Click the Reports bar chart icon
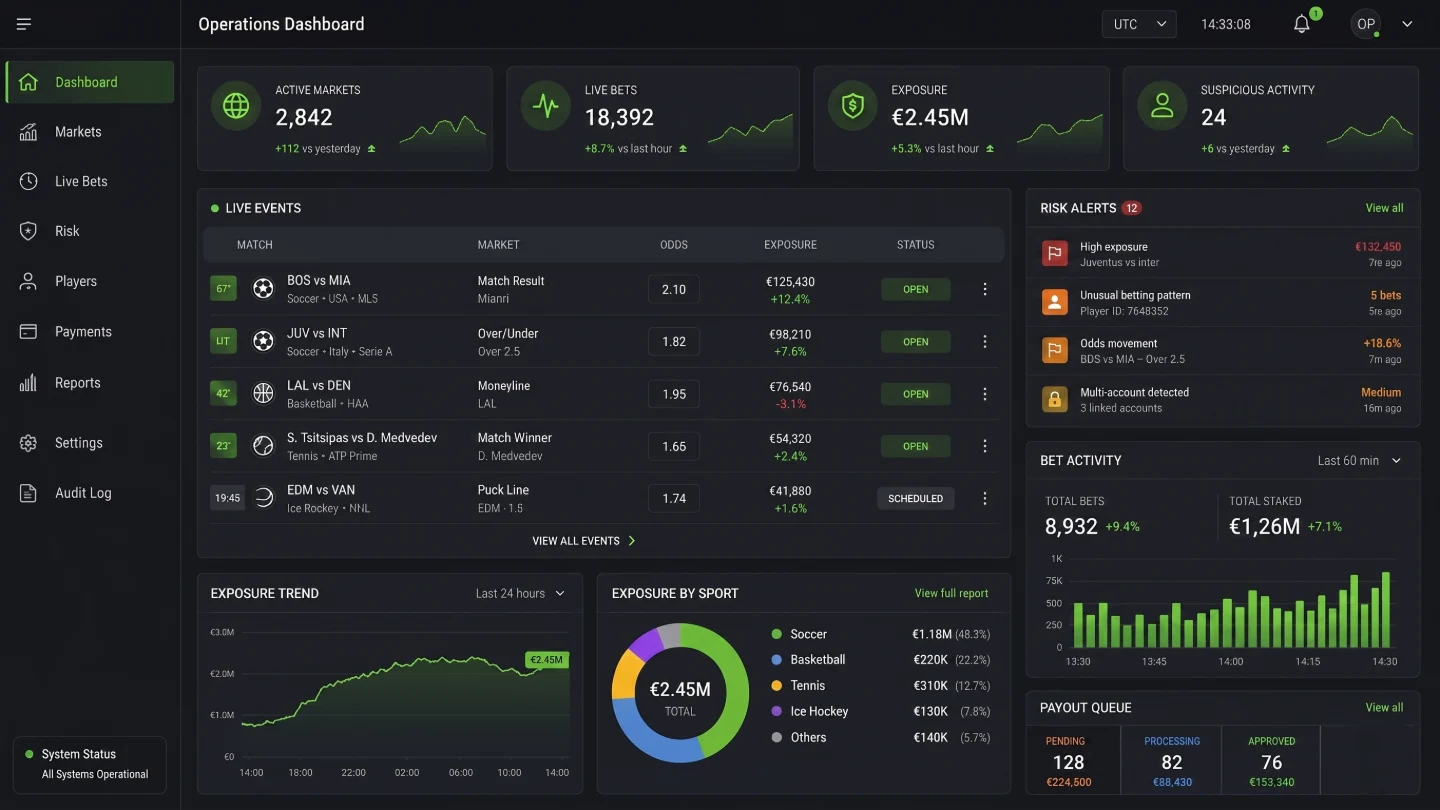The image size is (1440, 810). [28, 383]
